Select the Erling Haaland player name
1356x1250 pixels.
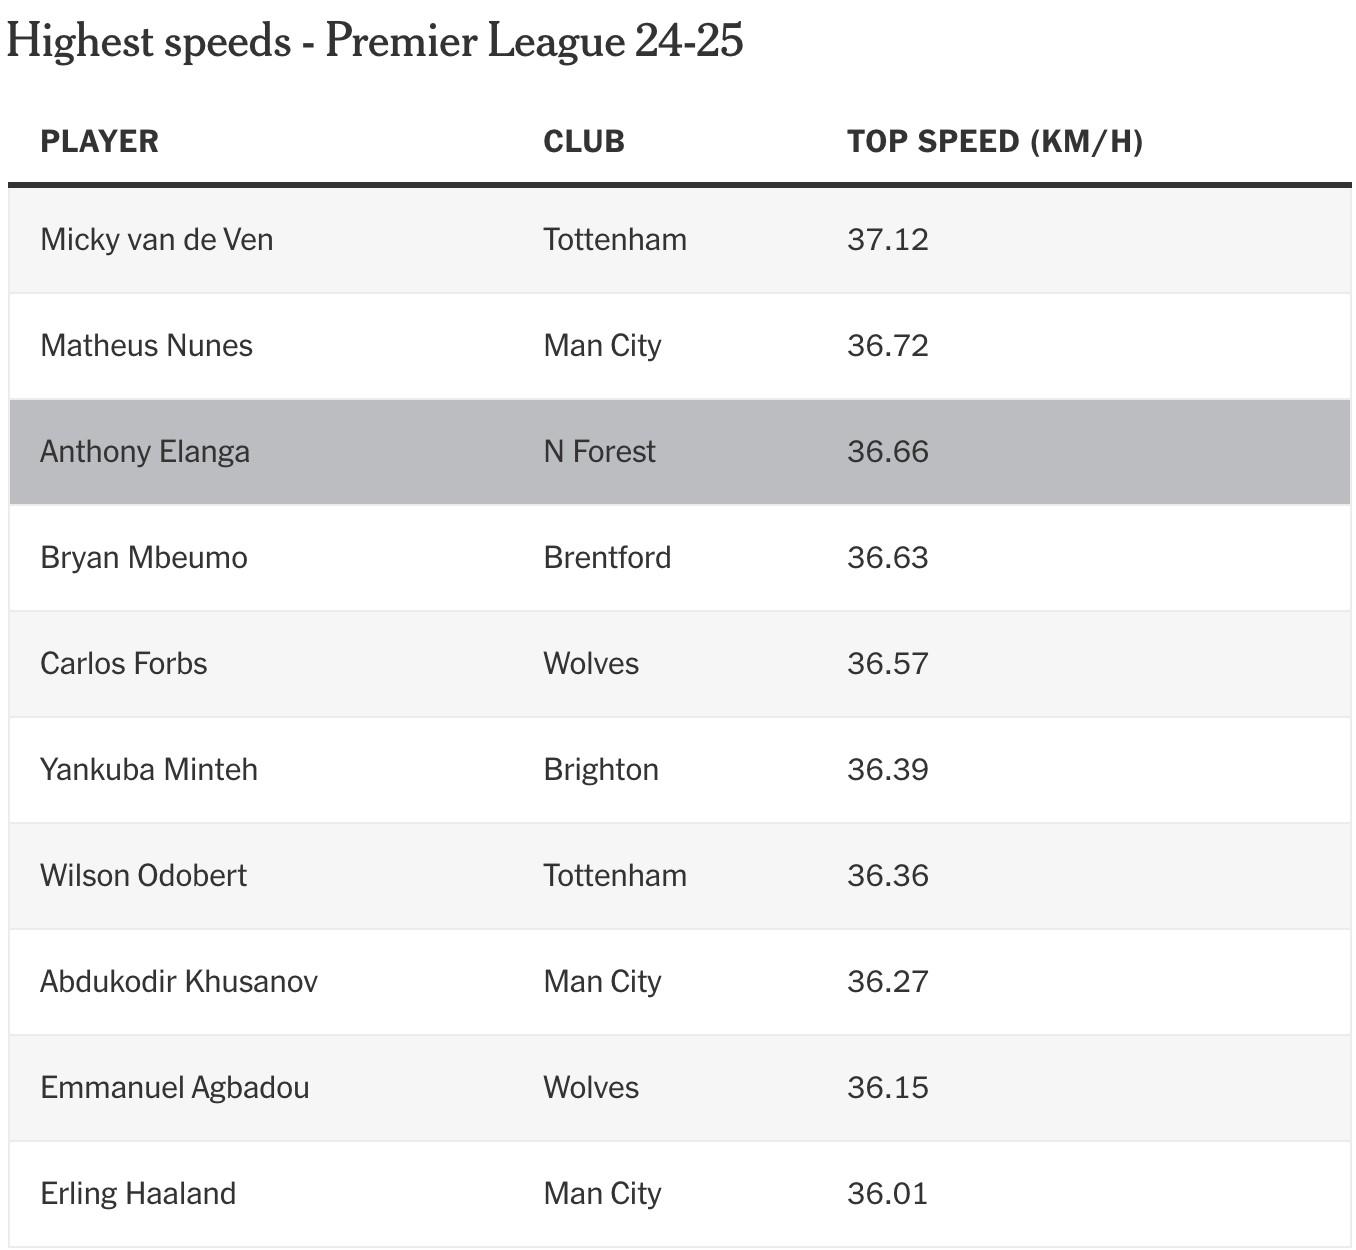point(138,1194)
